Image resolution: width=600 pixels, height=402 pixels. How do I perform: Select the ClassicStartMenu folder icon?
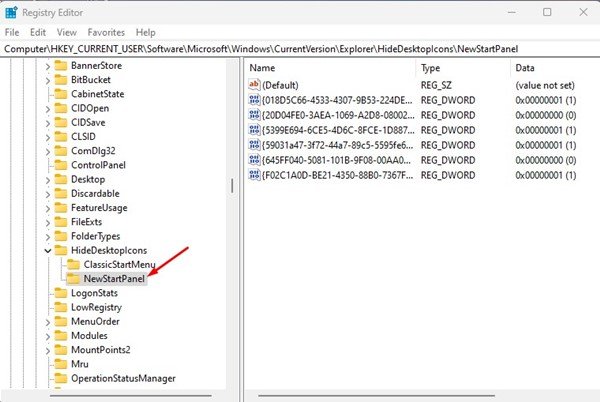tap(73, 264)
